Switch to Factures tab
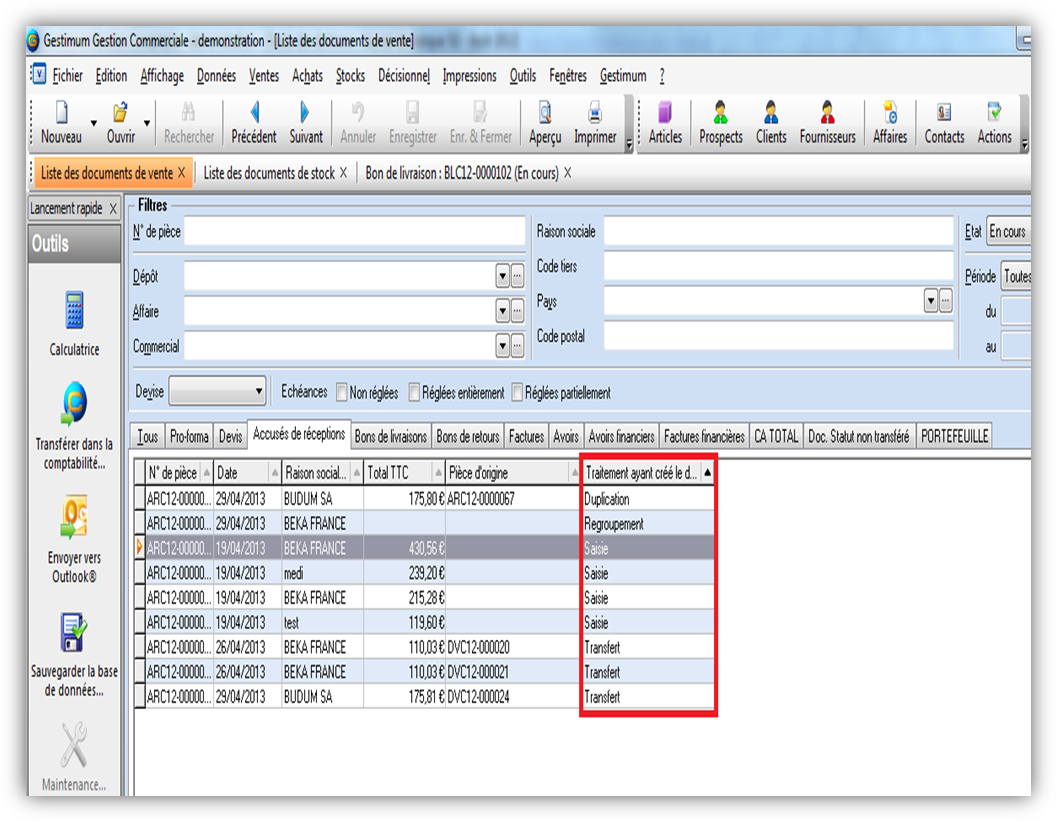Image resolution: width=1056 pixels, height=821 pixels. (x=526, y=436)
